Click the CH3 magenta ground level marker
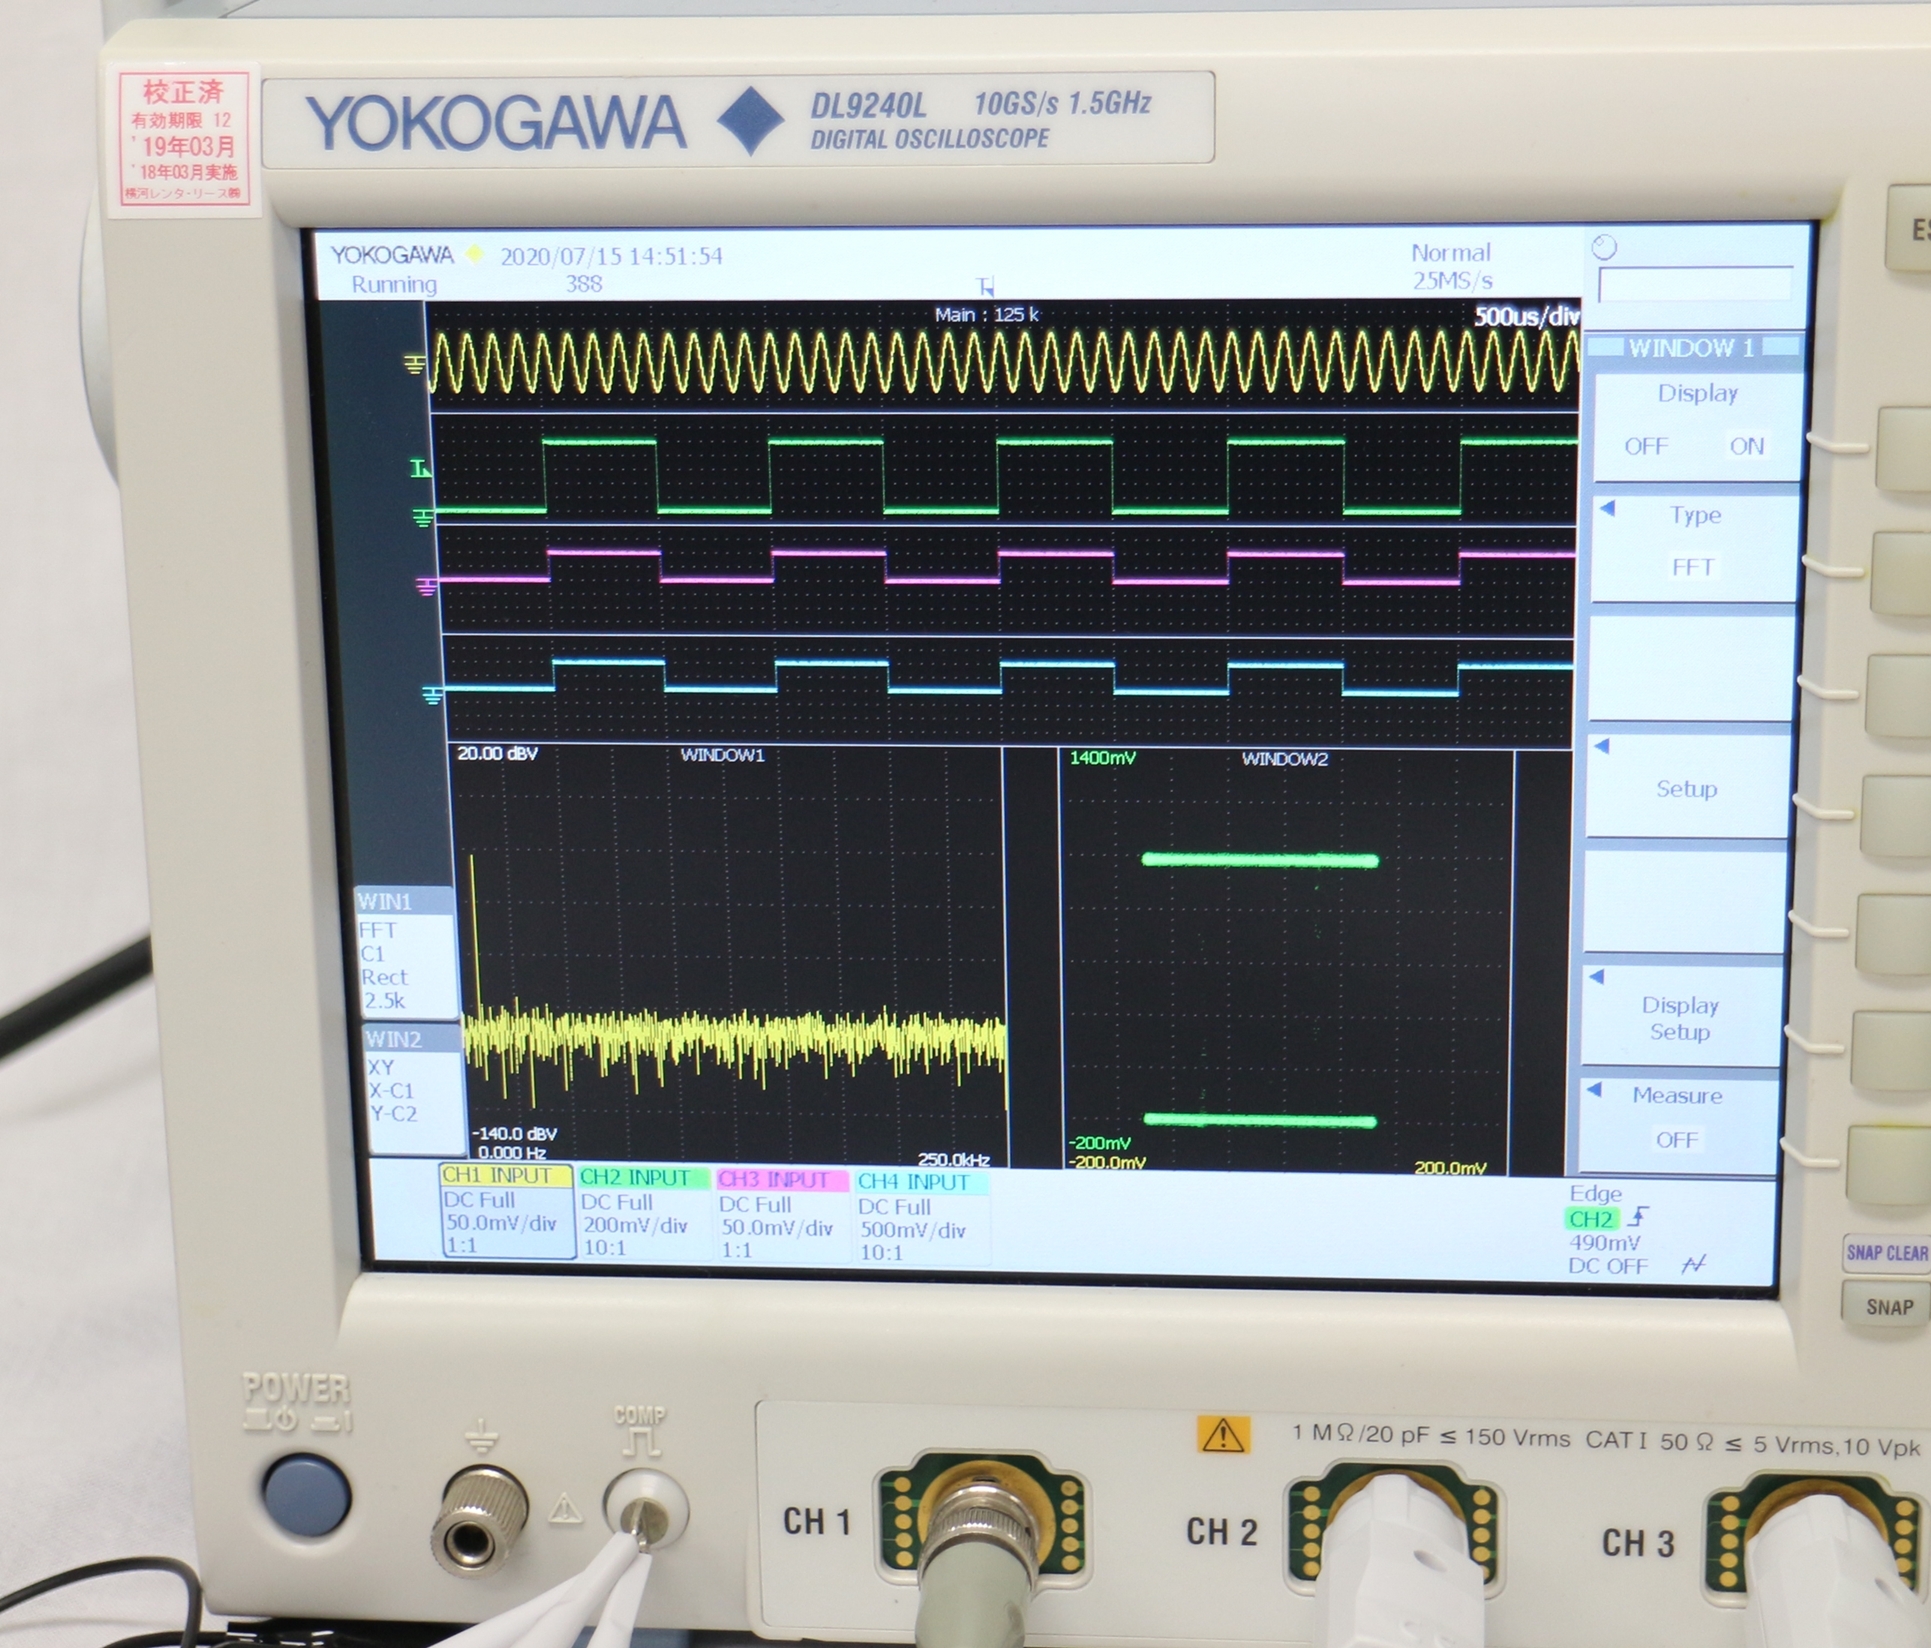Image resolution: width=1931 pixels, height=1648 pixels. [x=427, y=586]
